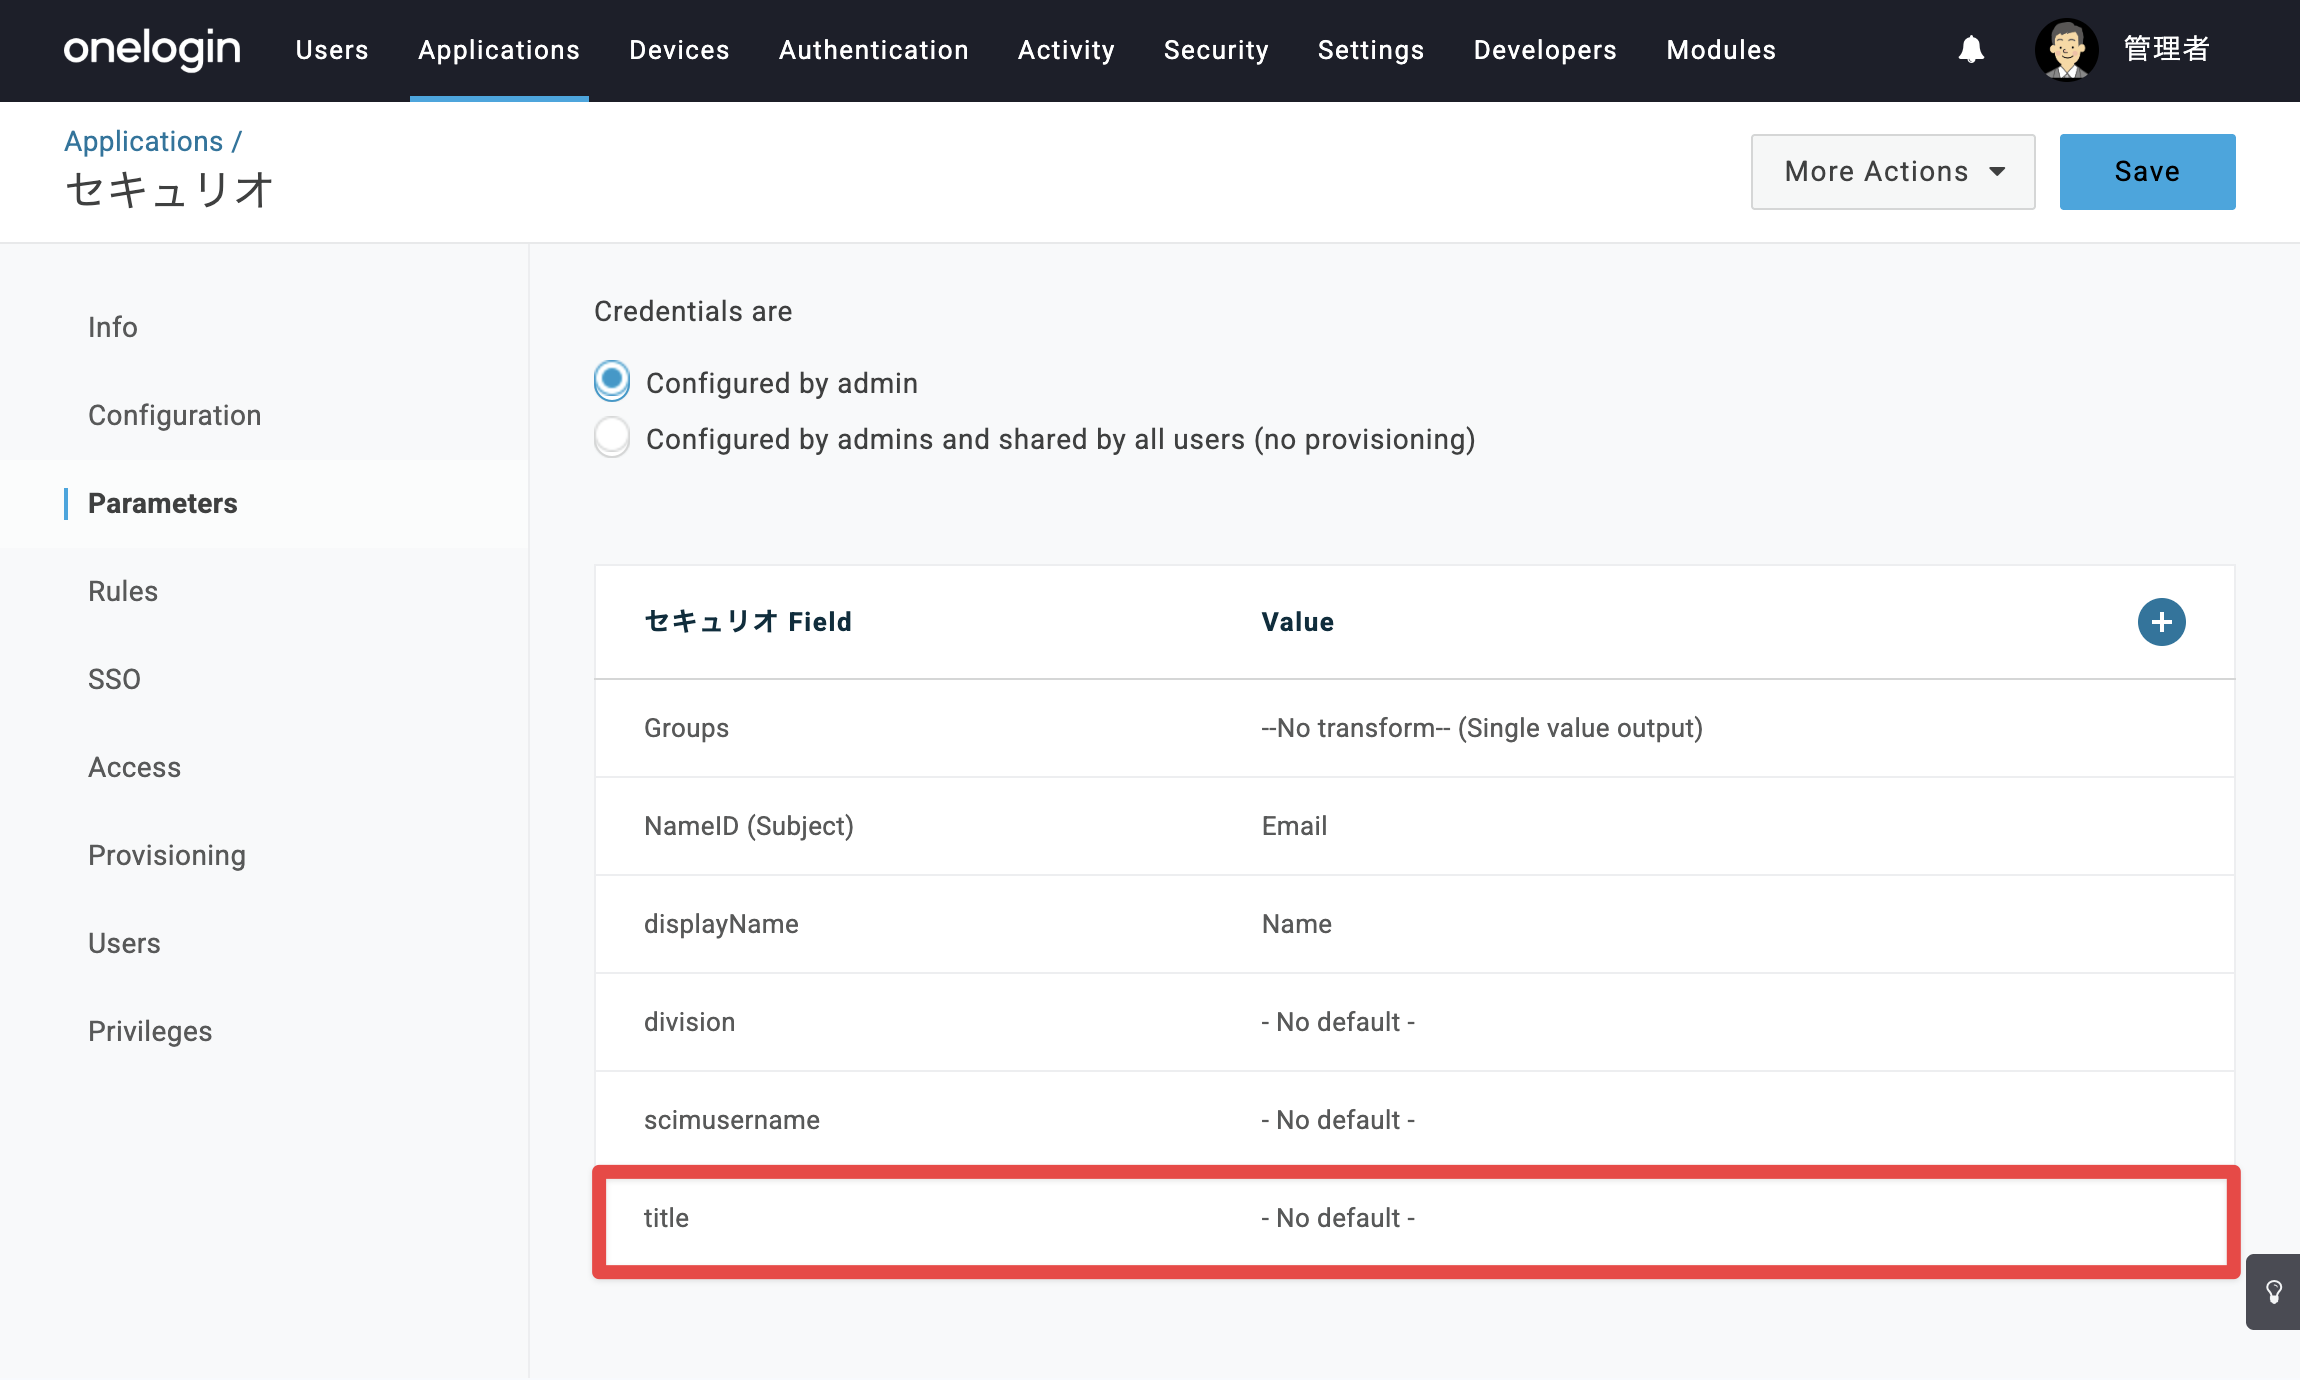Open the Groups parameter row

click(1415, 728)
